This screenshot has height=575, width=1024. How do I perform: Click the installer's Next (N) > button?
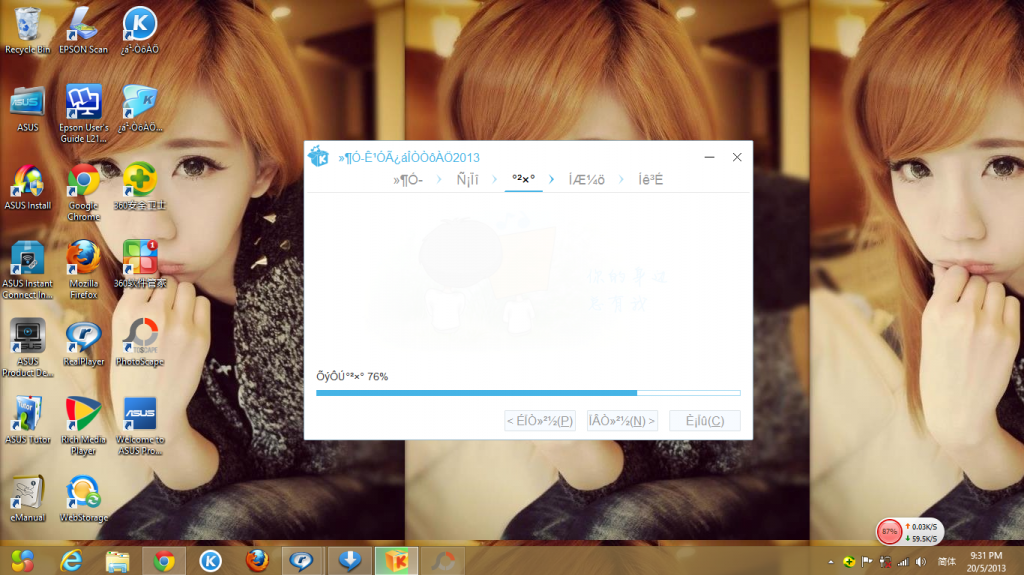(622, 421)
